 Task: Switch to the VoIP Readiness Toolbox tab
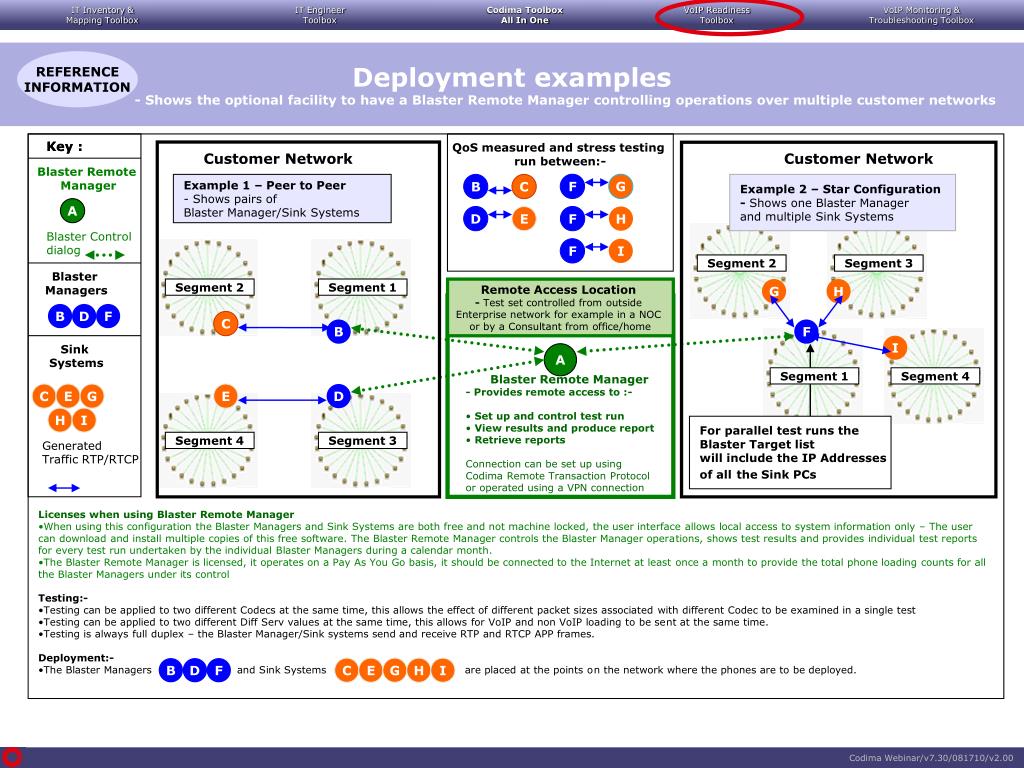(716, 15)
